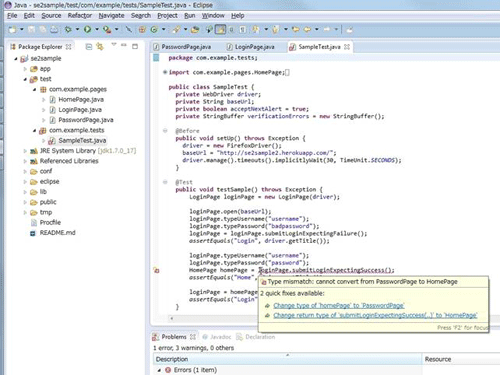Viewport: 500px width, 375px height.
Task: Click the New Java Class green C icon
Action: point(154,30)
